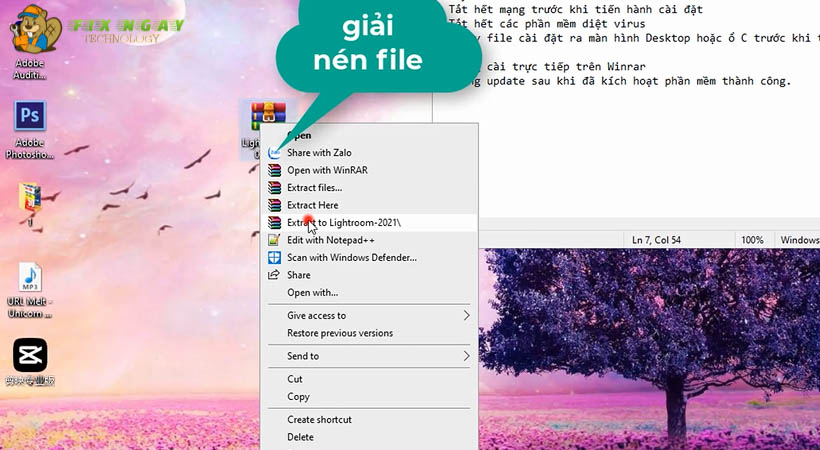Viewport: 820px width, 450px height.
Task: Click the 100% zoom level in status bar
Action: click(752, 240)
